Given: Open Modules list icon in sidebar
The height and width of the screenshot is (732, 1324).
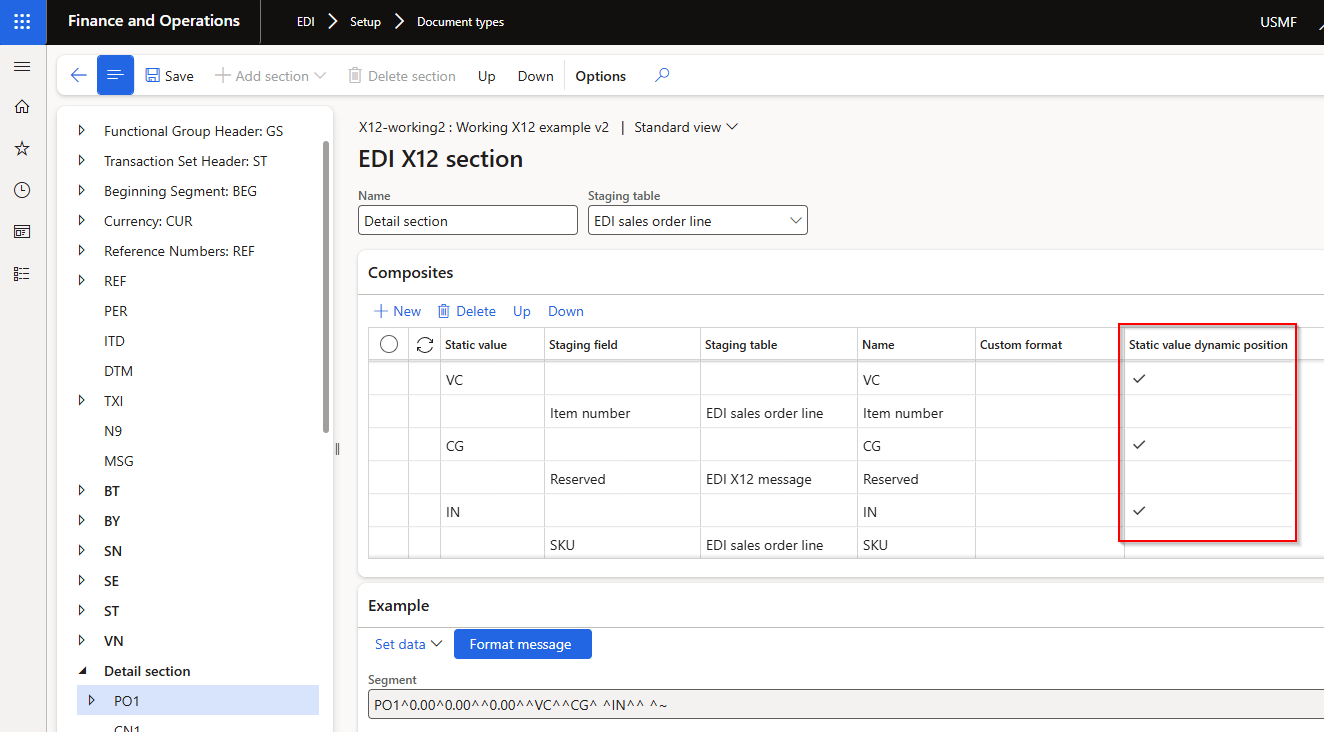Looking at the screenshot, I should point(22,273).
